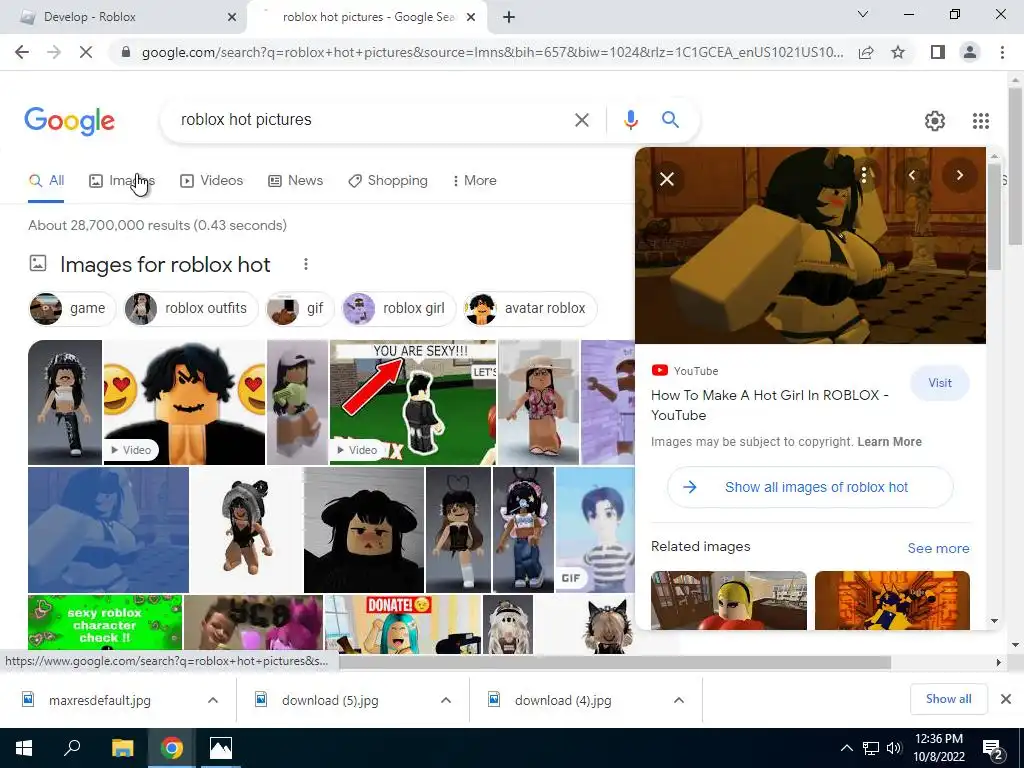Switch to the Shopping results tab
The width and height of the screenshot is (1024, 768).
388,180
